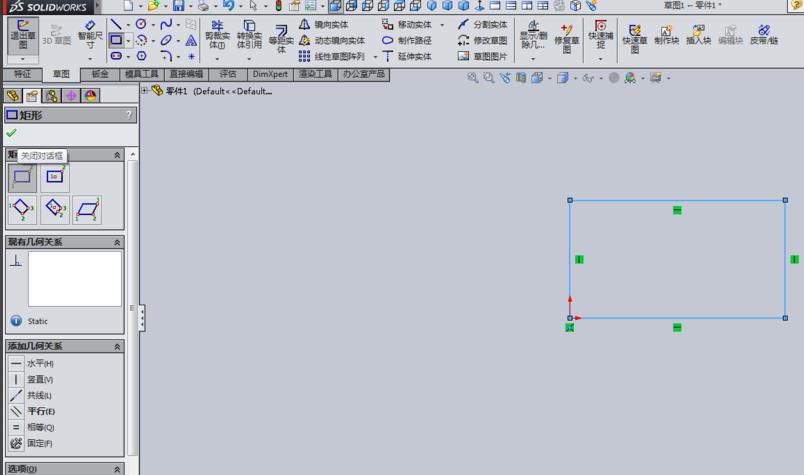804x475 pixels.
Task: Click the Undo icon in top toolbar
Action: [228, 6]
